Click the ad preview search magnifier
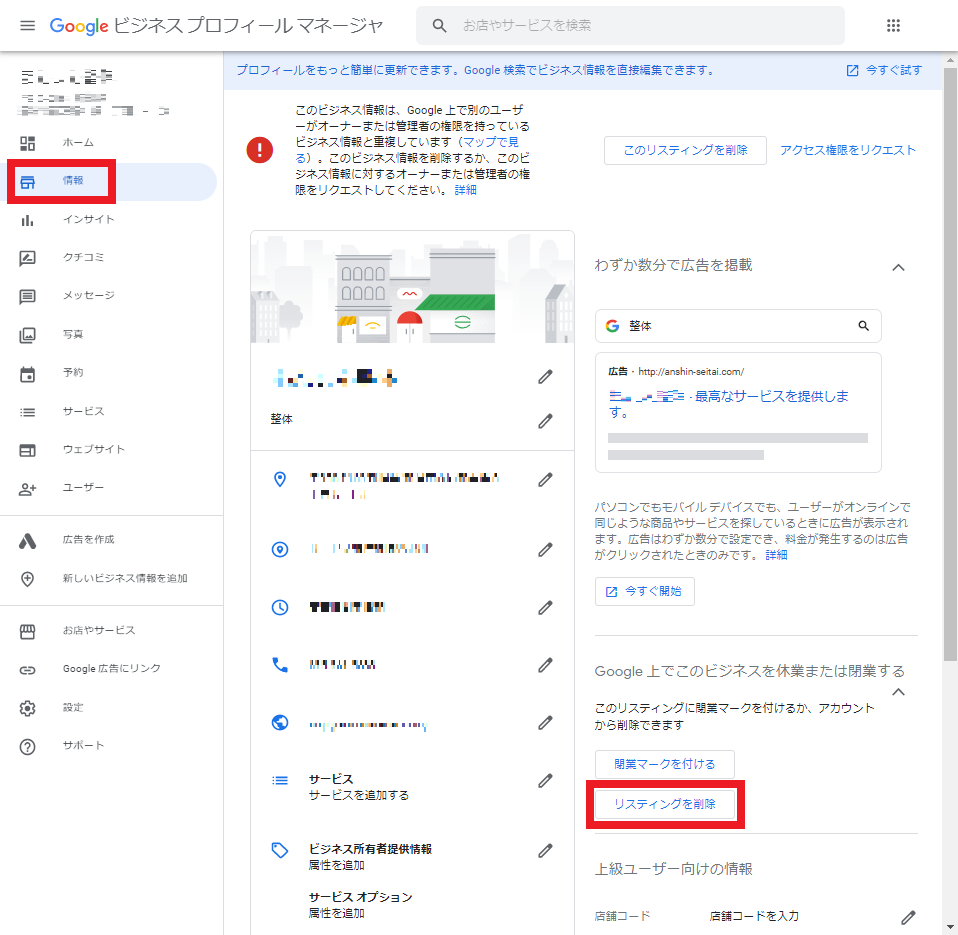This screenshot has width=958, height=935. [x=863, y=326]
